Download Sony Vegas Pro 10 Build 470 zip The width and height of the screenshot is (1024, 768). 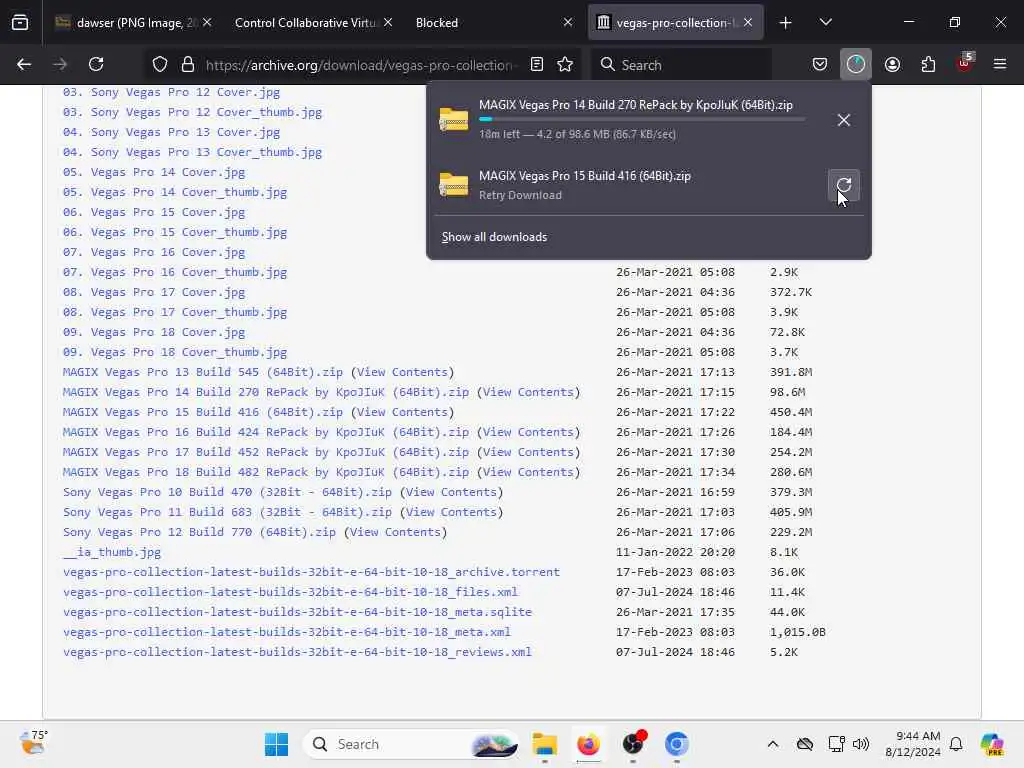coord(227,492)
